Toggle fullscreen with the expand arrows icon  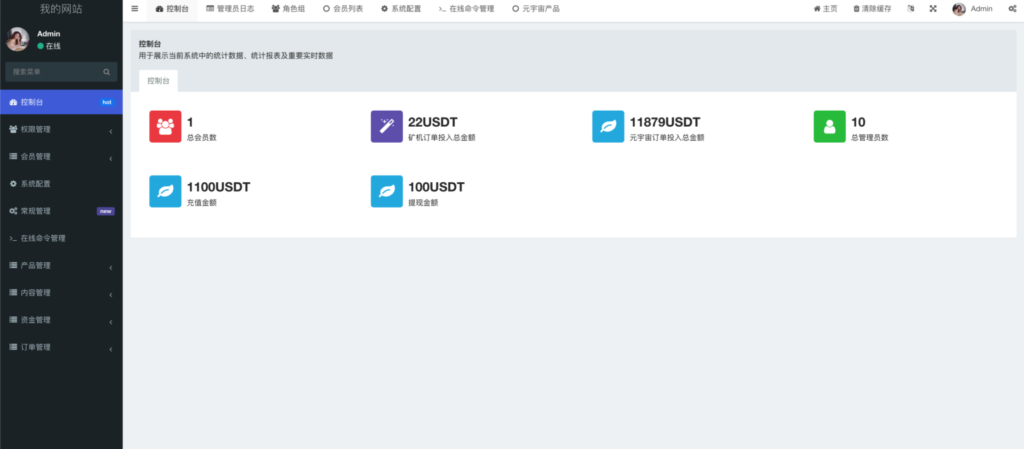coord(933,9)
